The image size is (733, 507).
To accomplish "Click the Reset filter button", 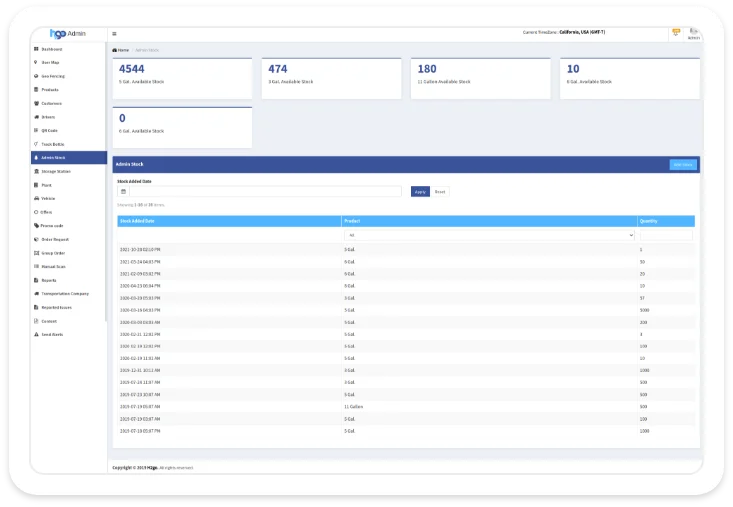I will click(x=440, y=192).
